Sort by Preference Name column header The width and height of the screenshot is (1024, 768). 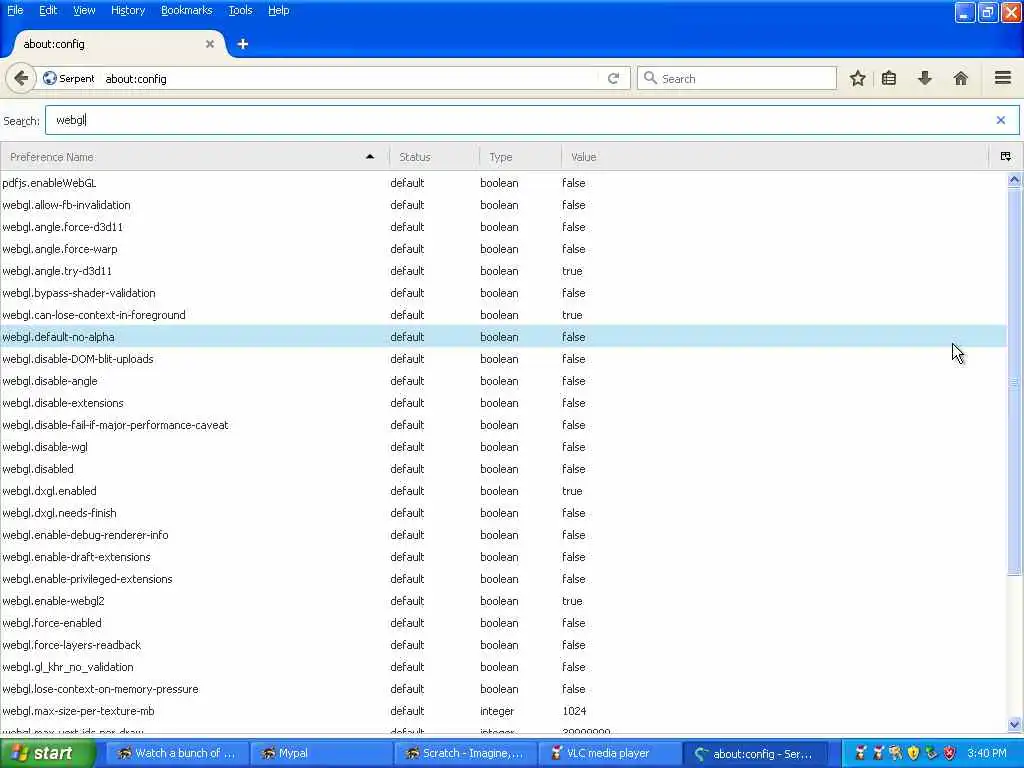(195, 157)
